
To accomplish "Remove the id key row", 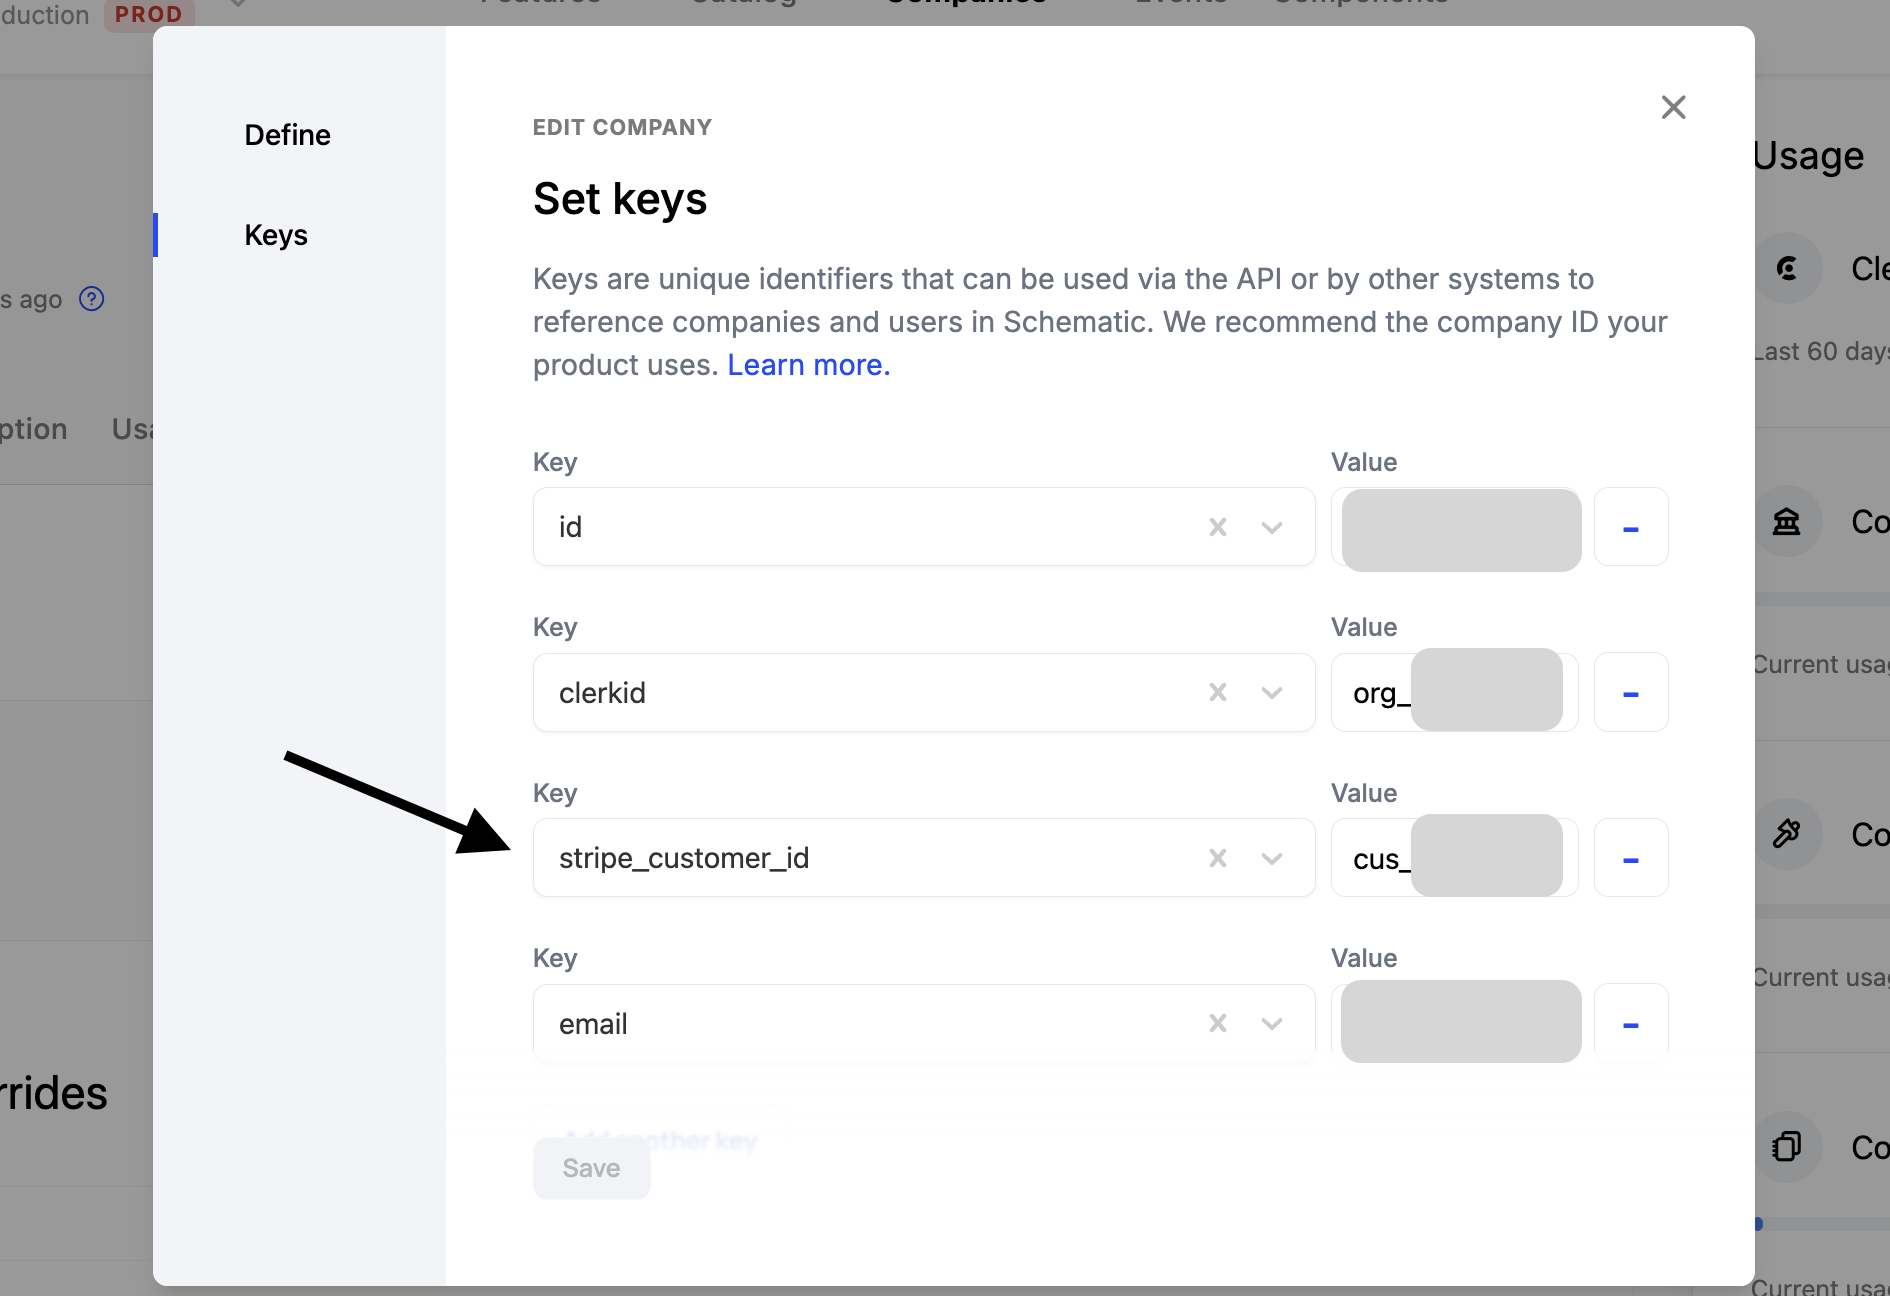I will tap(1630, 527).
